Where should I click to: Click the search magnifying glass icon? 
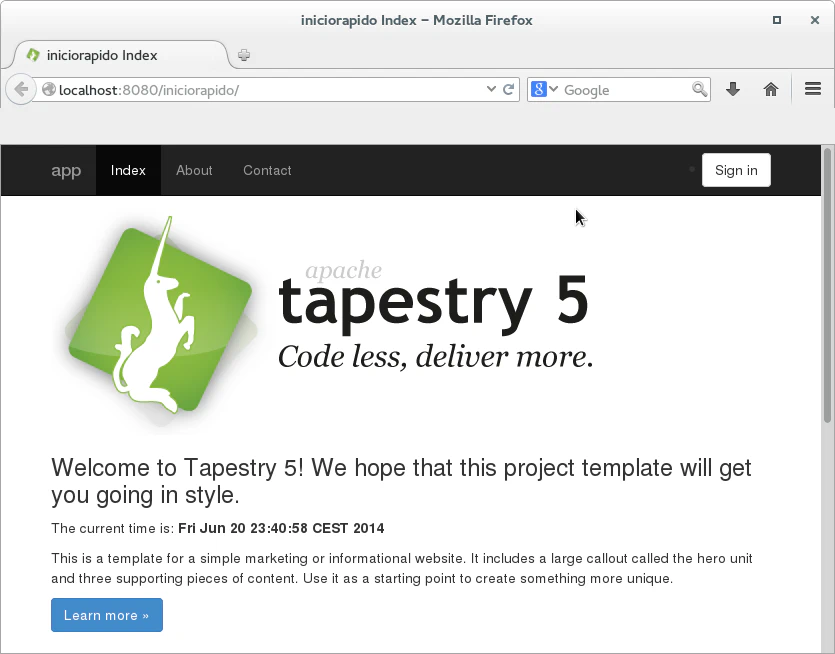(x=700, y=90)
